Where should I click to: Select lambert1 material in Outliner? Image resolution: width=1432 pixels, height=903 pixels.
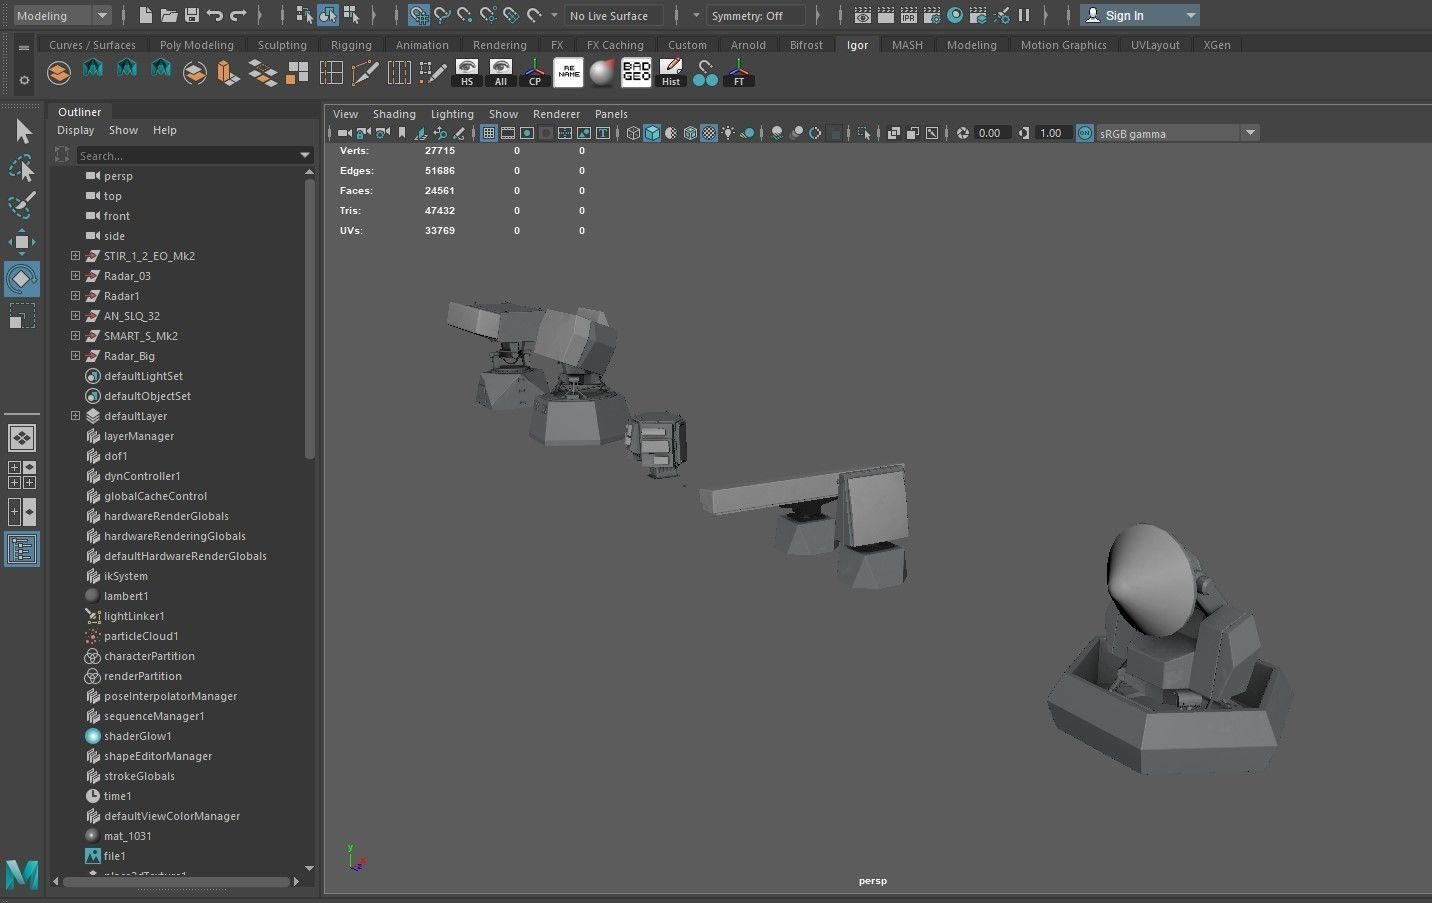126,596
